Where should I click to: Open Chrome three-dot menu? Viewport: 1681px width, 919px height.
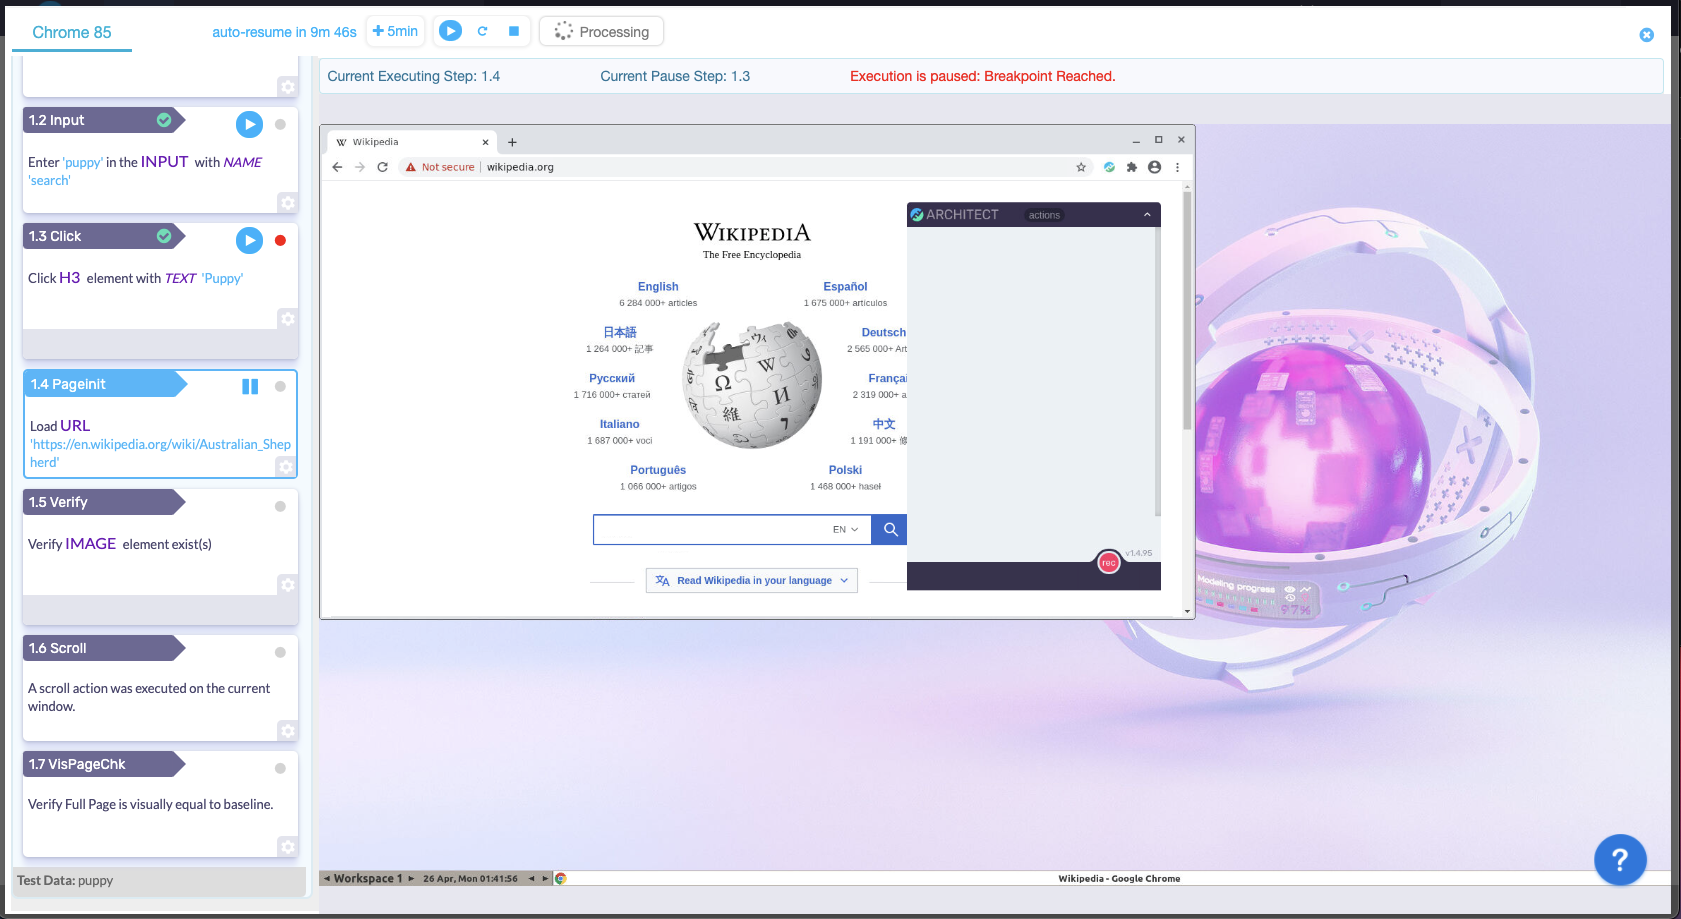click(x=1178, y=167)
